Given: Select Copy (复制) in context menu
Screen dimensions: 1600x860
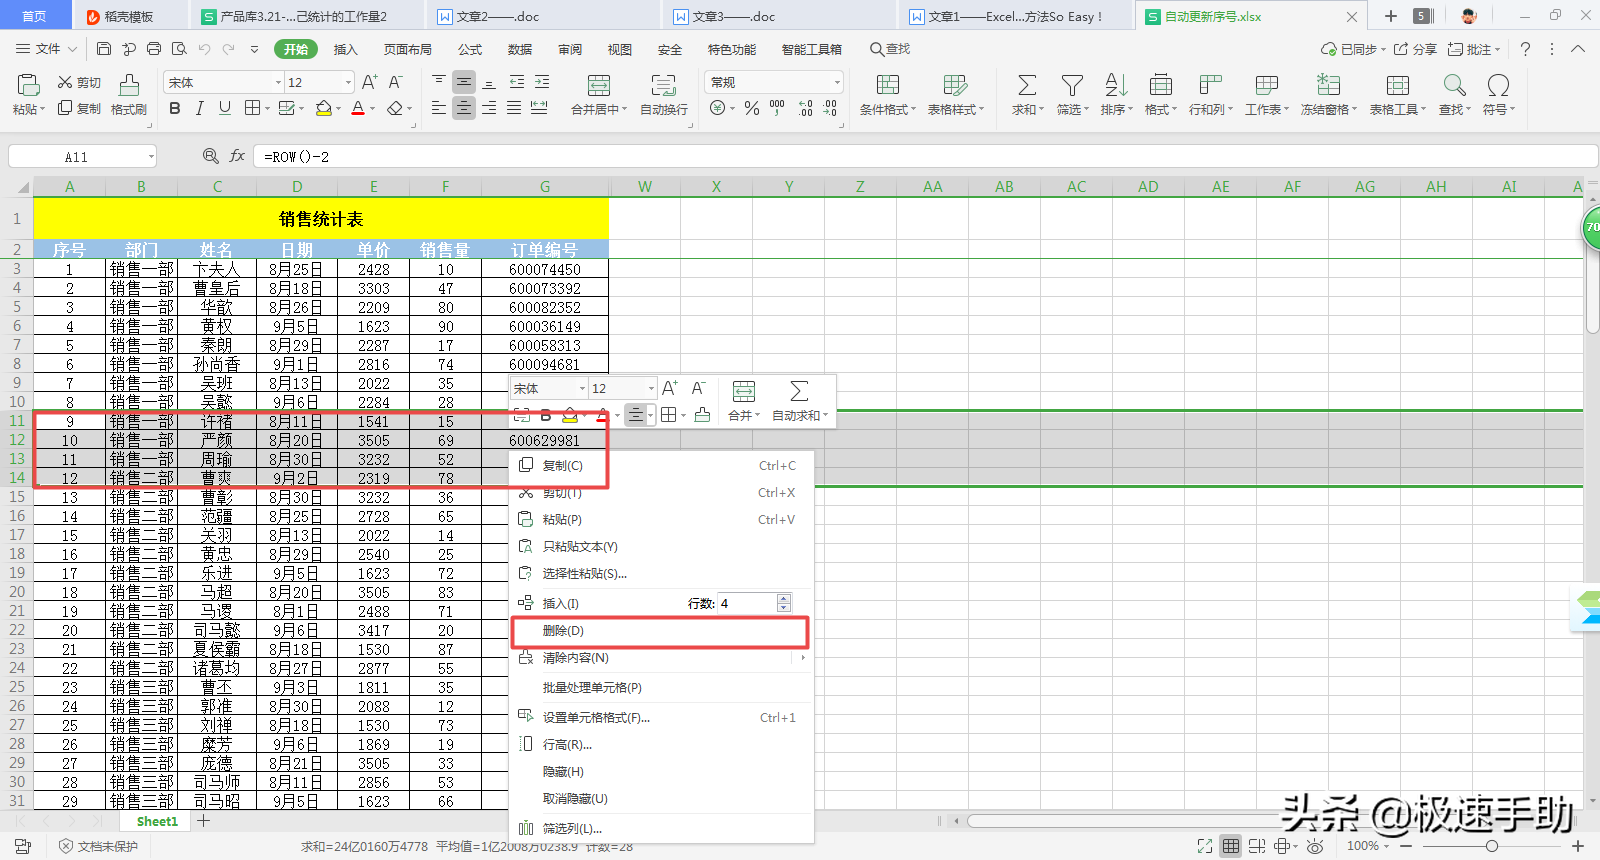Looking at the screenshot, I should (659, 466).
